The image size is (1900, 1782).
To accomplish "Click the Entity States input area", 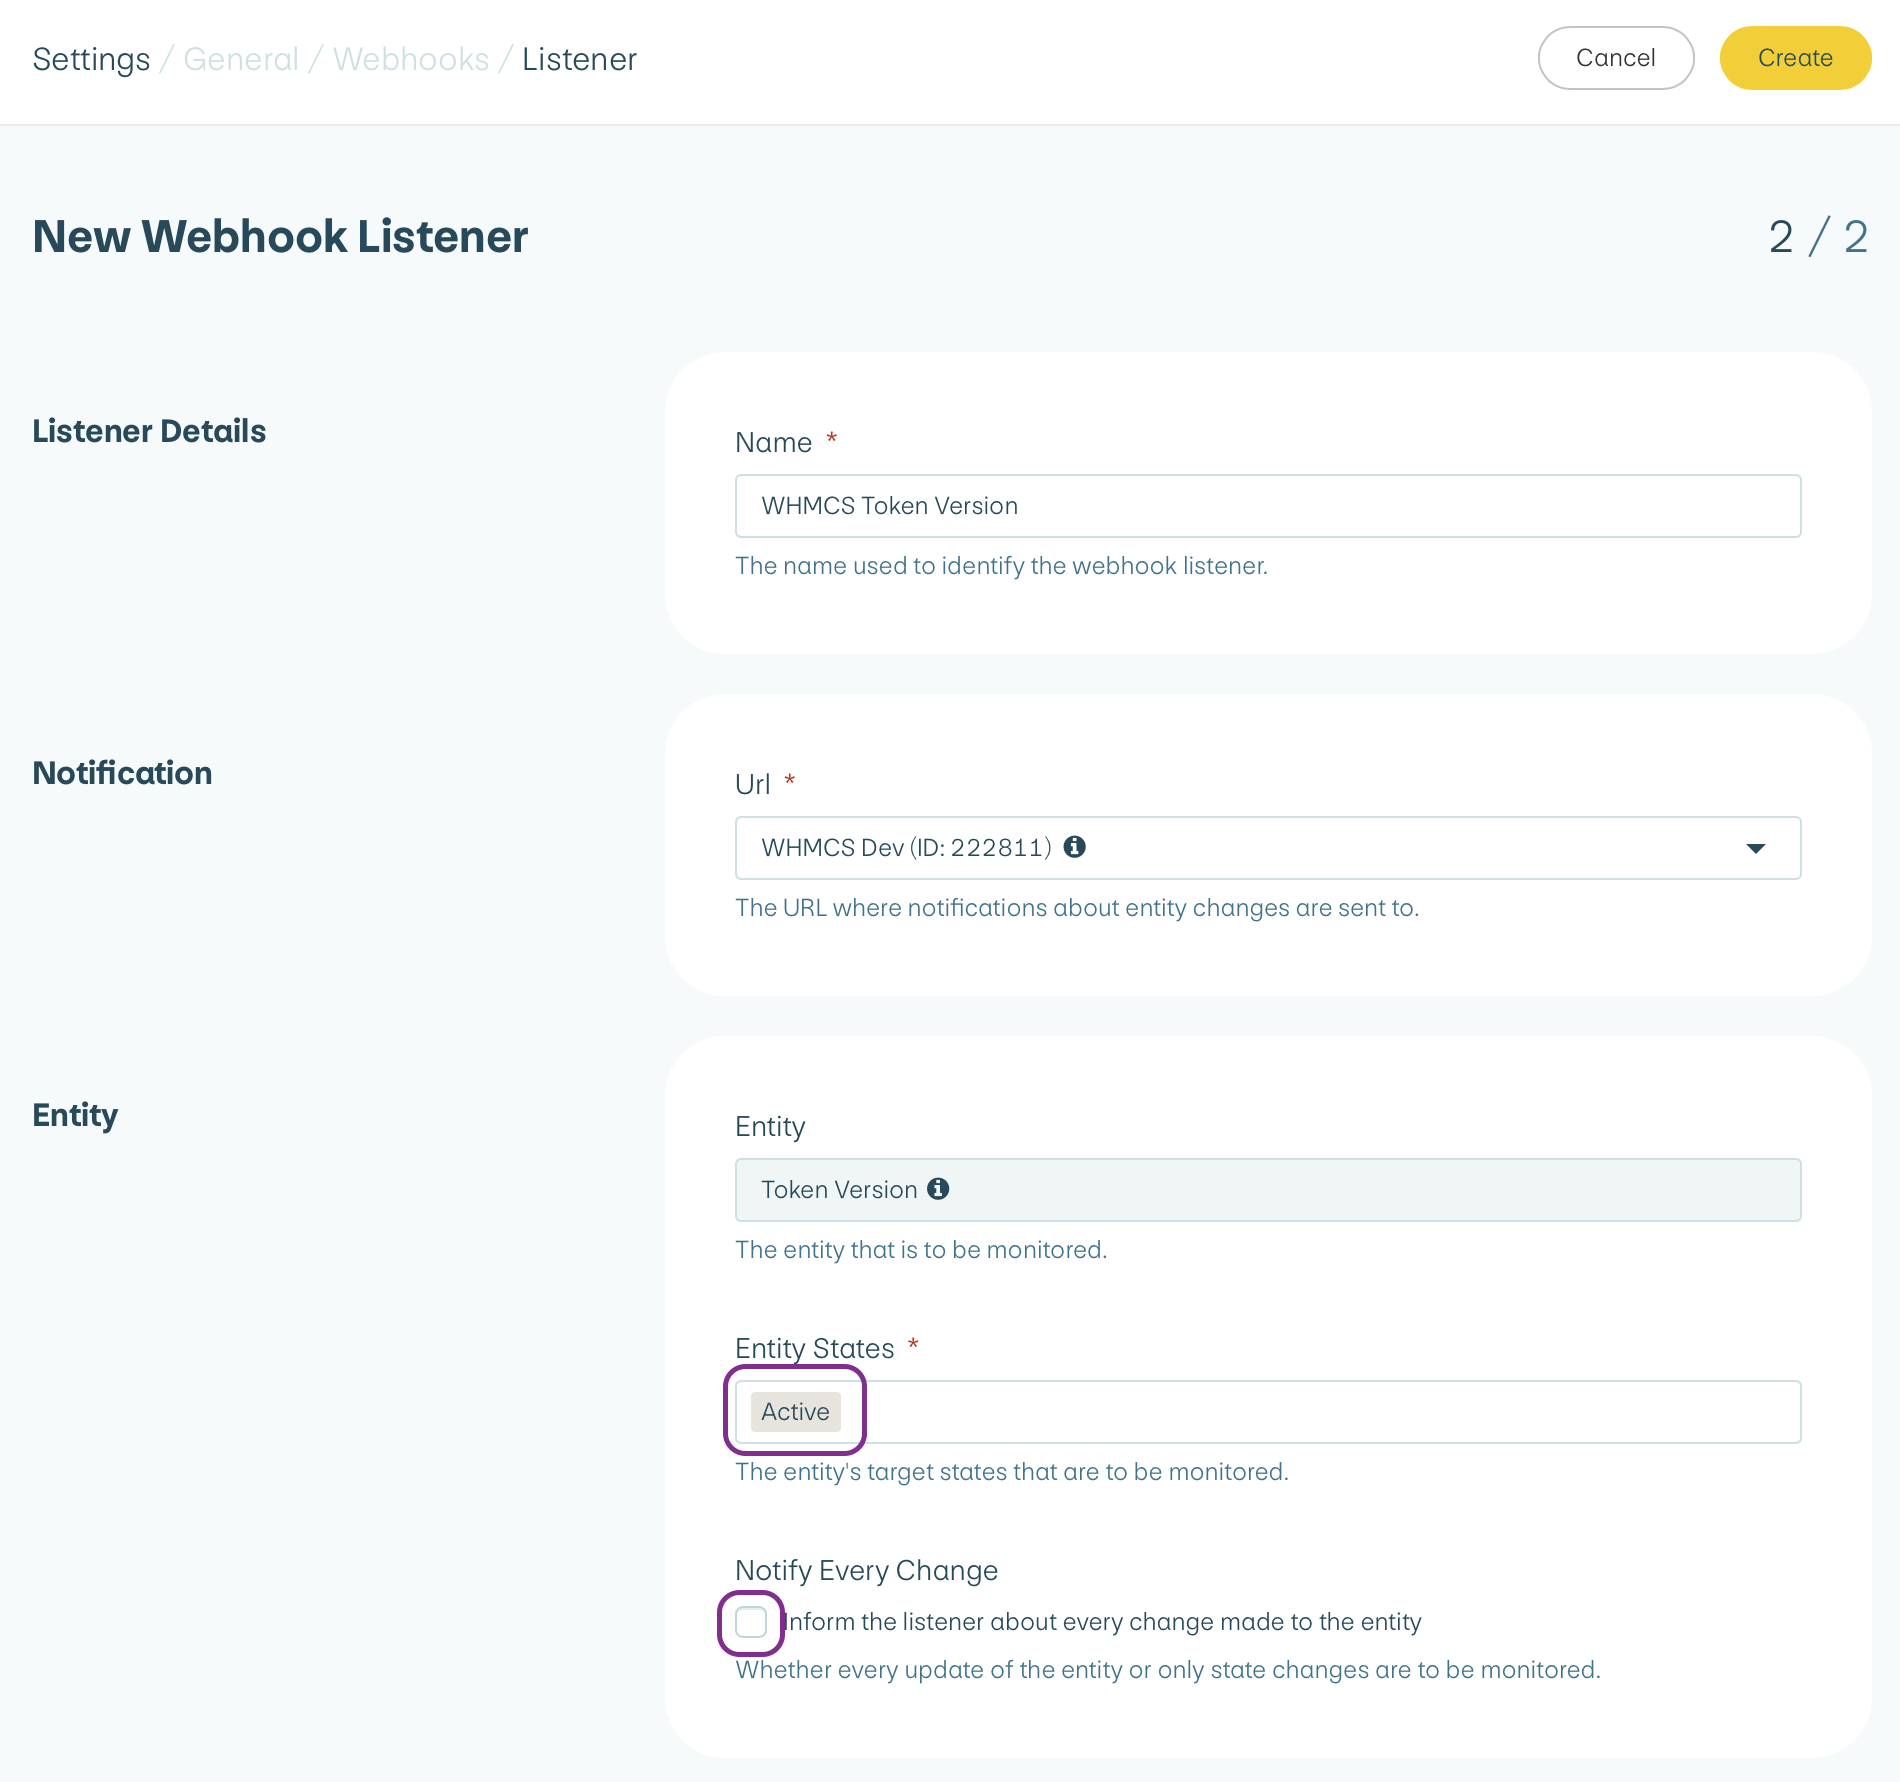I will click(1300, 1412).
